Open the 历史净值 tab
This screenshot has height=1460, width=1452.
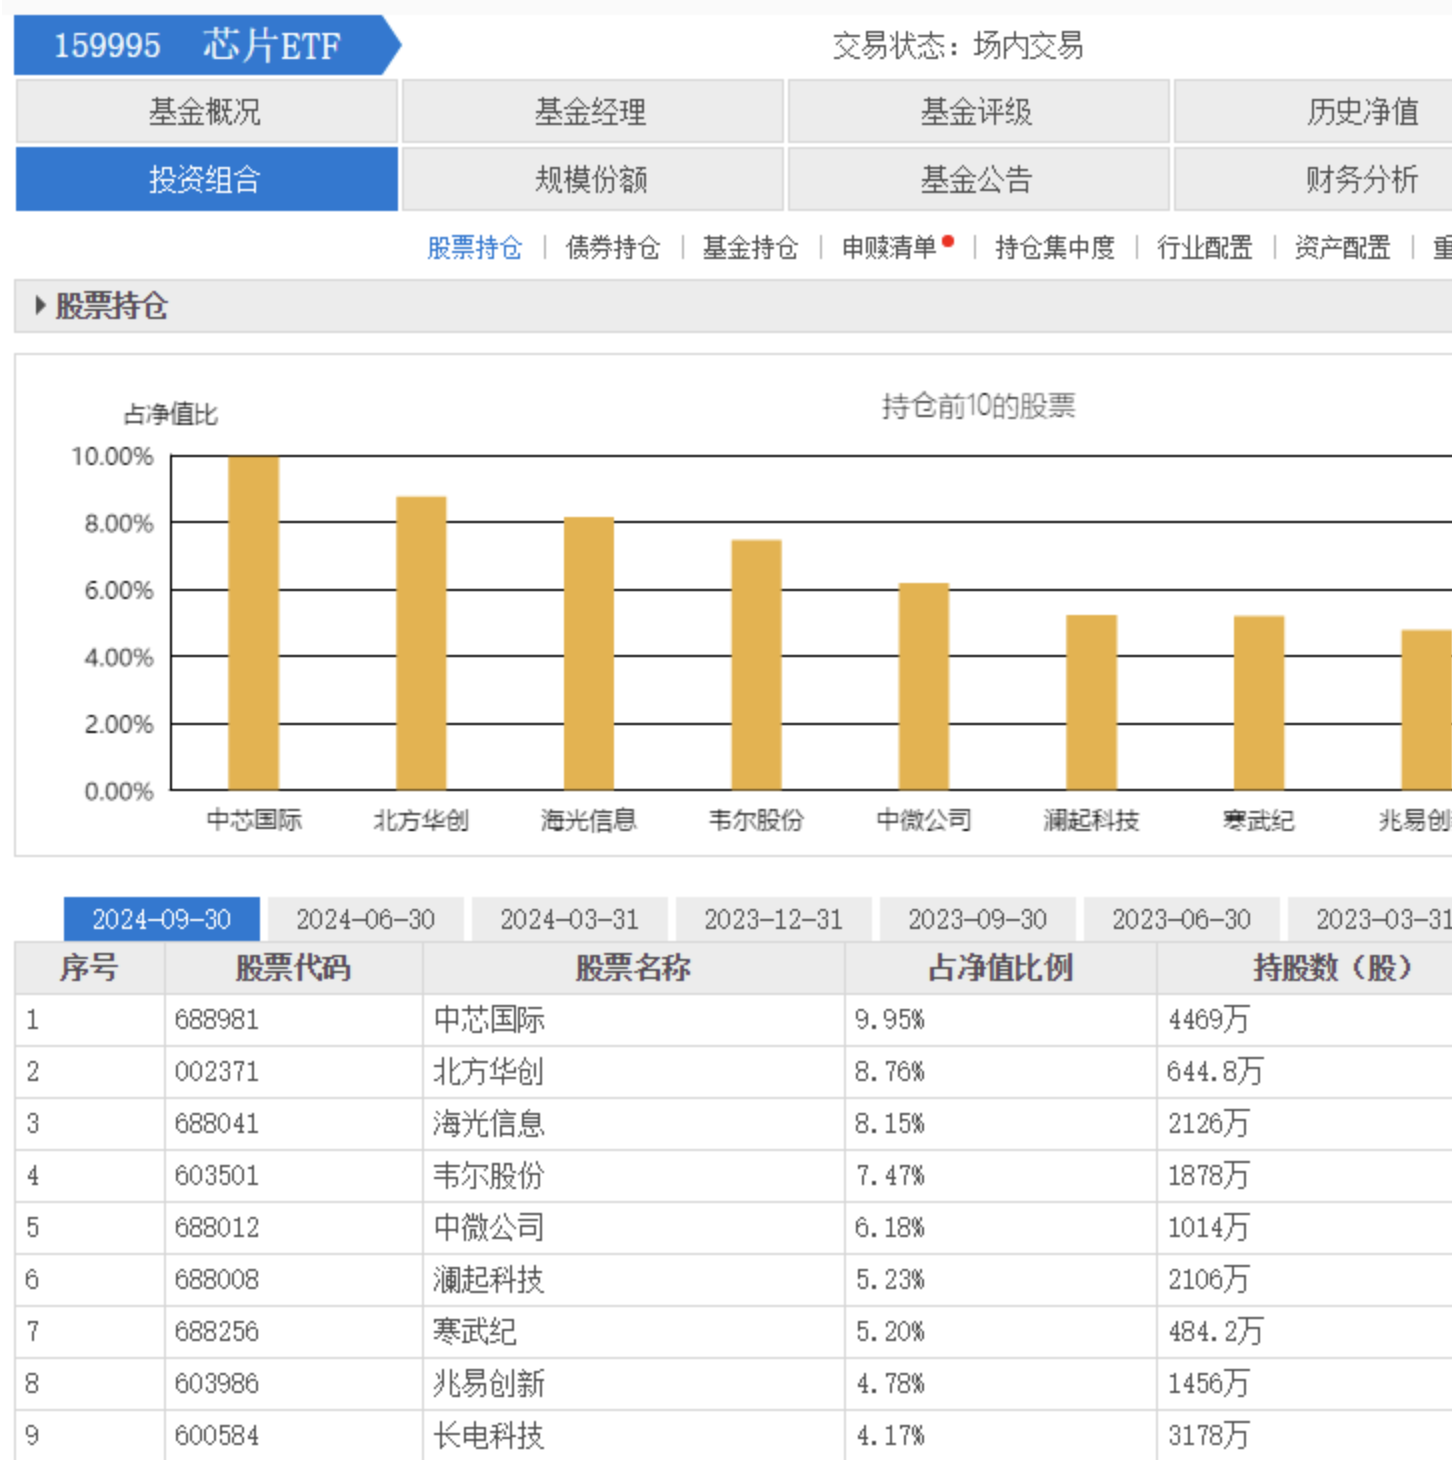1313,111
